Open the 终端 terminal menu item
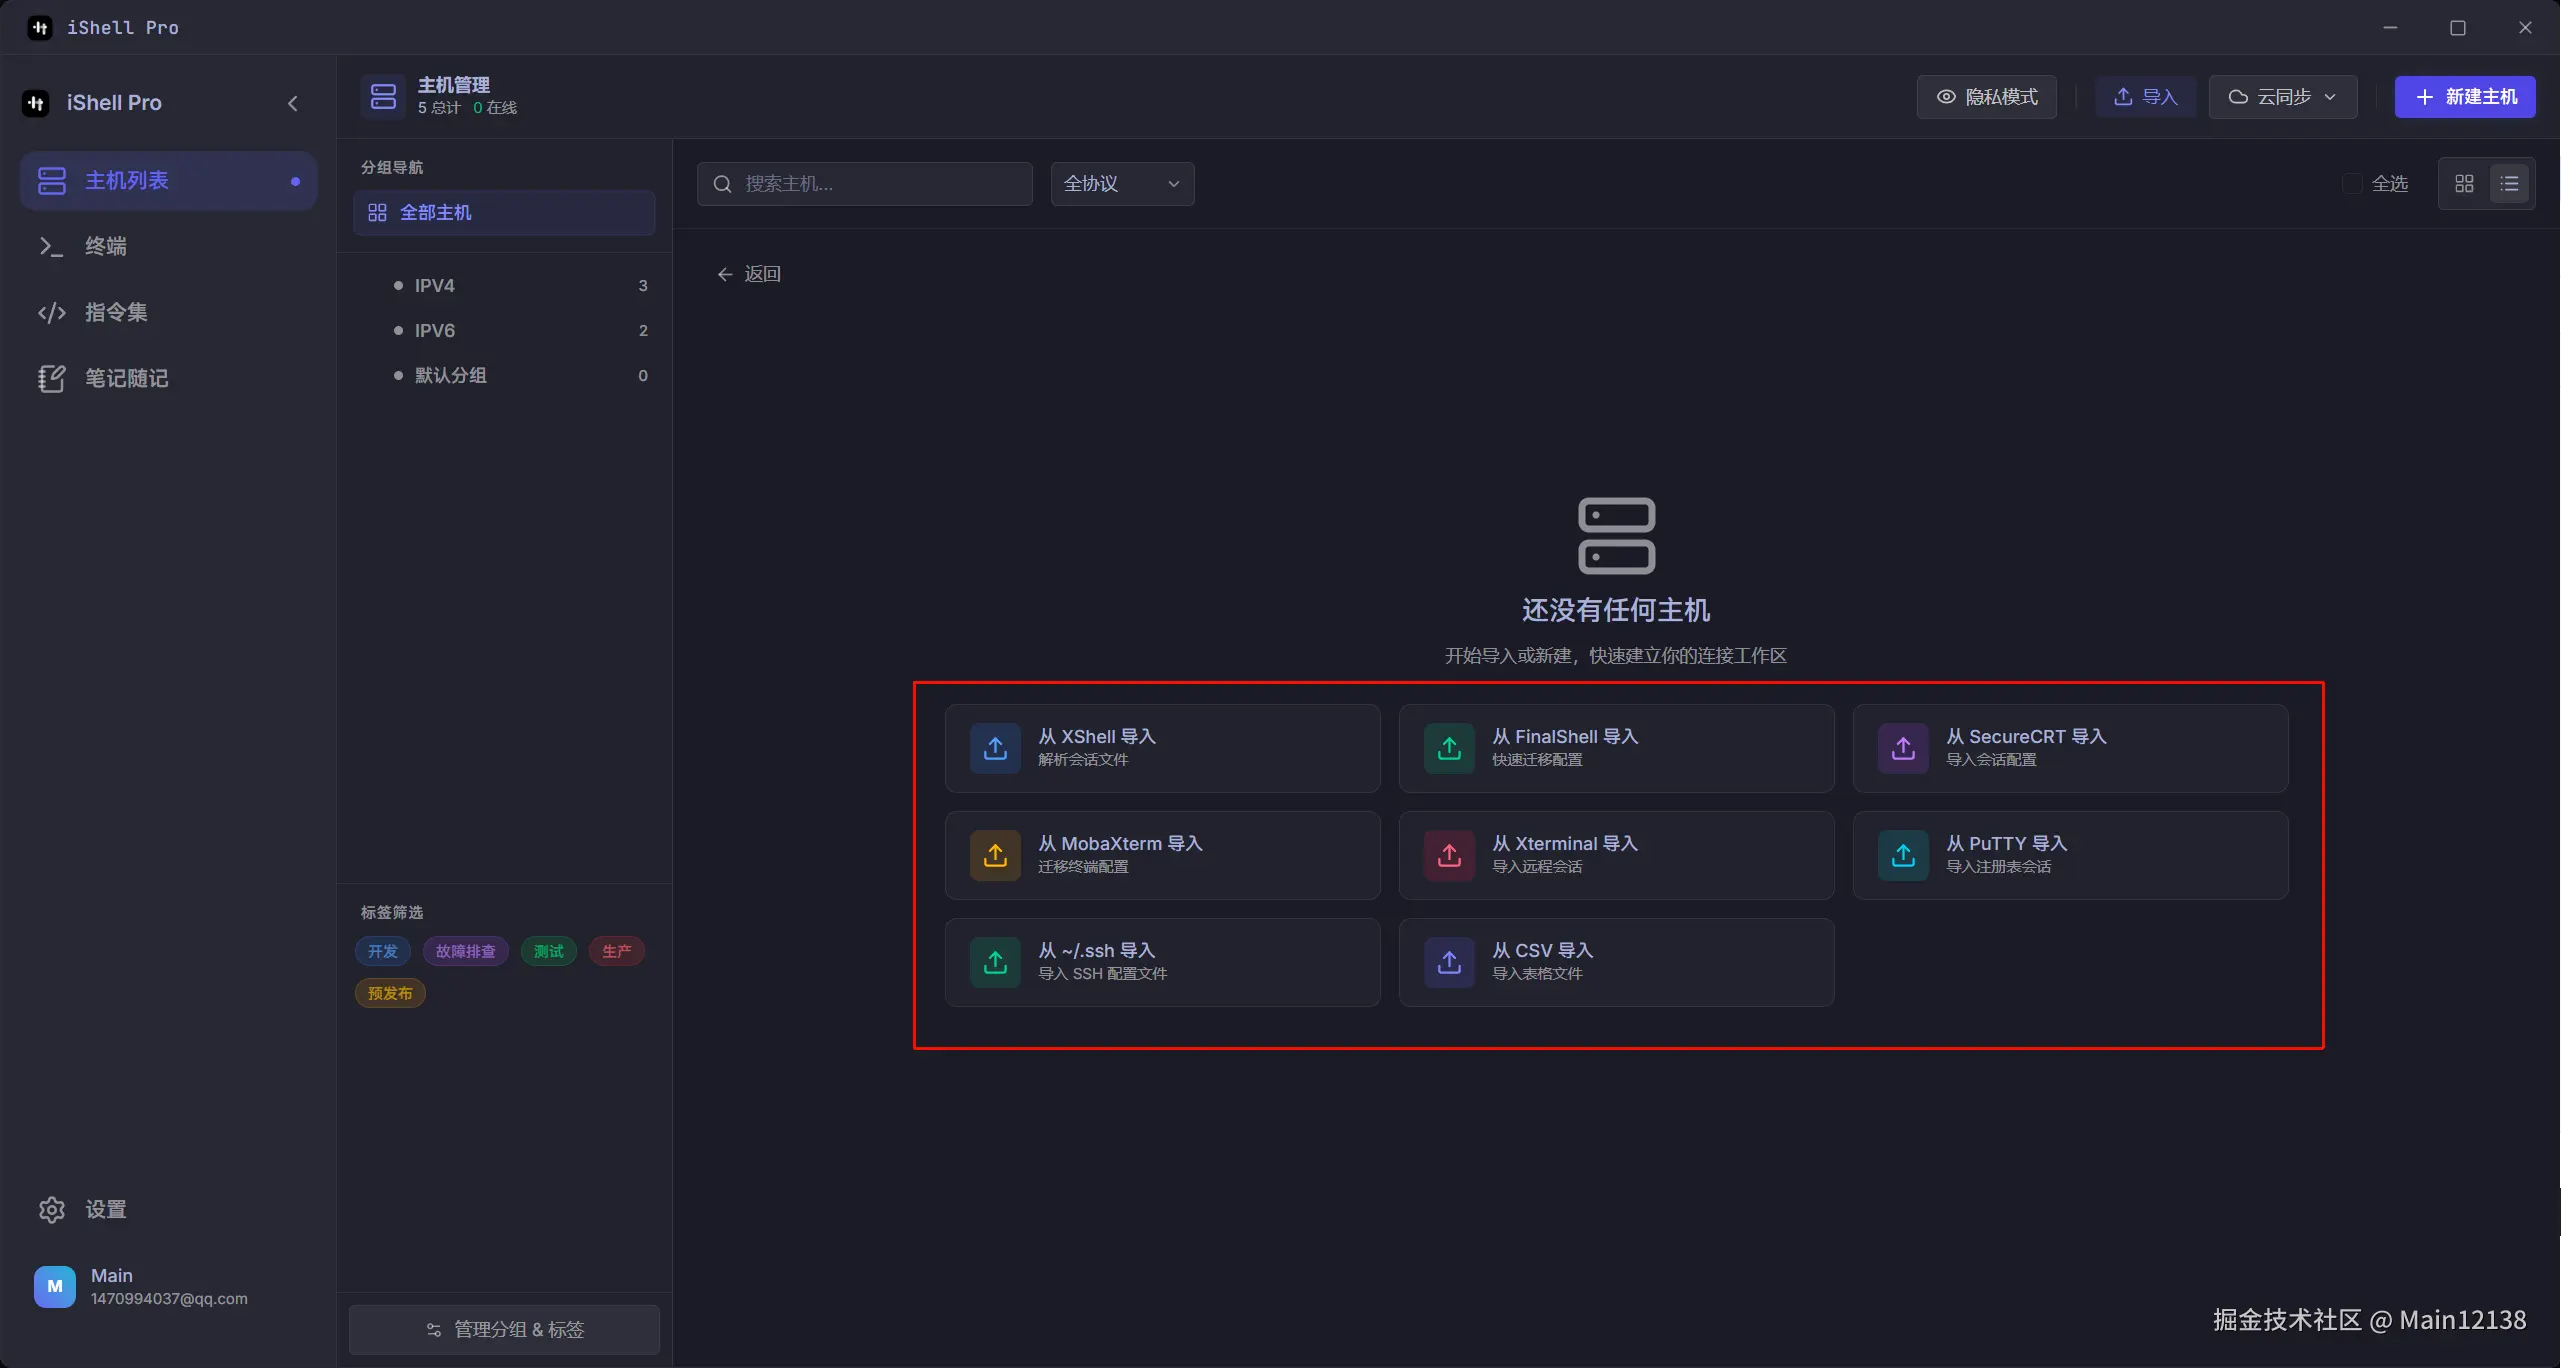This screenshot has height=1368, width=2561. click(x=105, y=246)
